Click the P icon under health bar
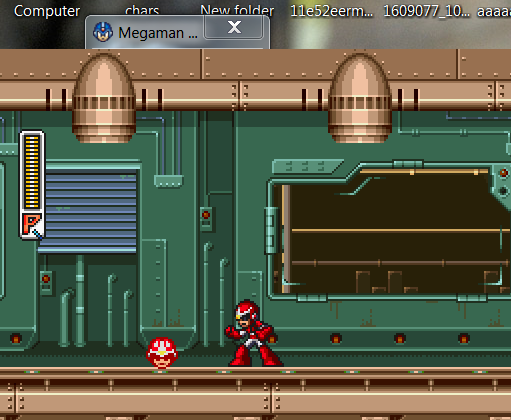 [x=32, y=225]
